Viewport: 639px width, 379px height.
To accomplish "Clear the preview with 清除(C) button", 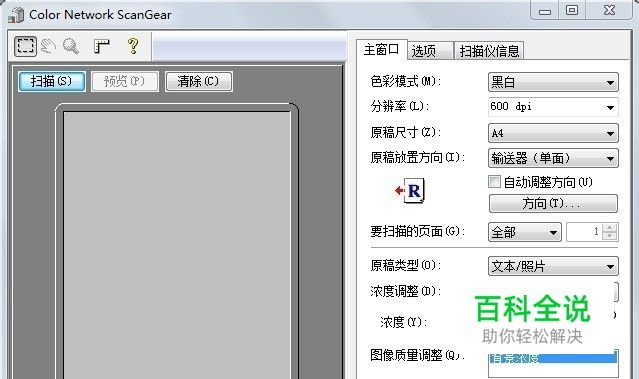I will click(x=199, y=81).
